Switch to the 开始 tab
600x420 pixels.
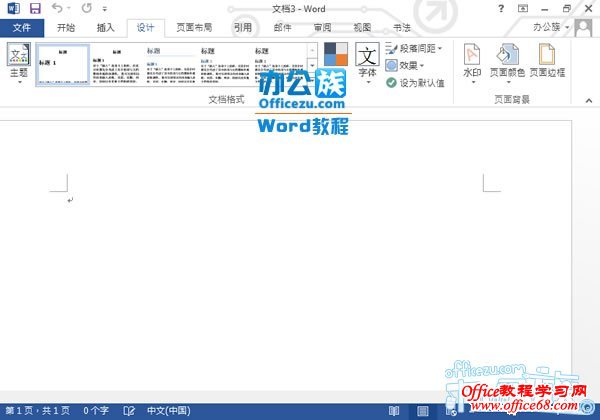(x=66, y=28)
